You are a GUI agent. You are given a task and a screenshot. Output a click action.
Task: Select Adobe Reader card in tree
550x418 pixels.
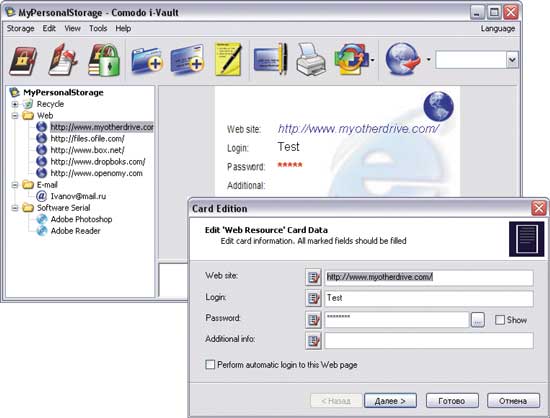[75, 231]
